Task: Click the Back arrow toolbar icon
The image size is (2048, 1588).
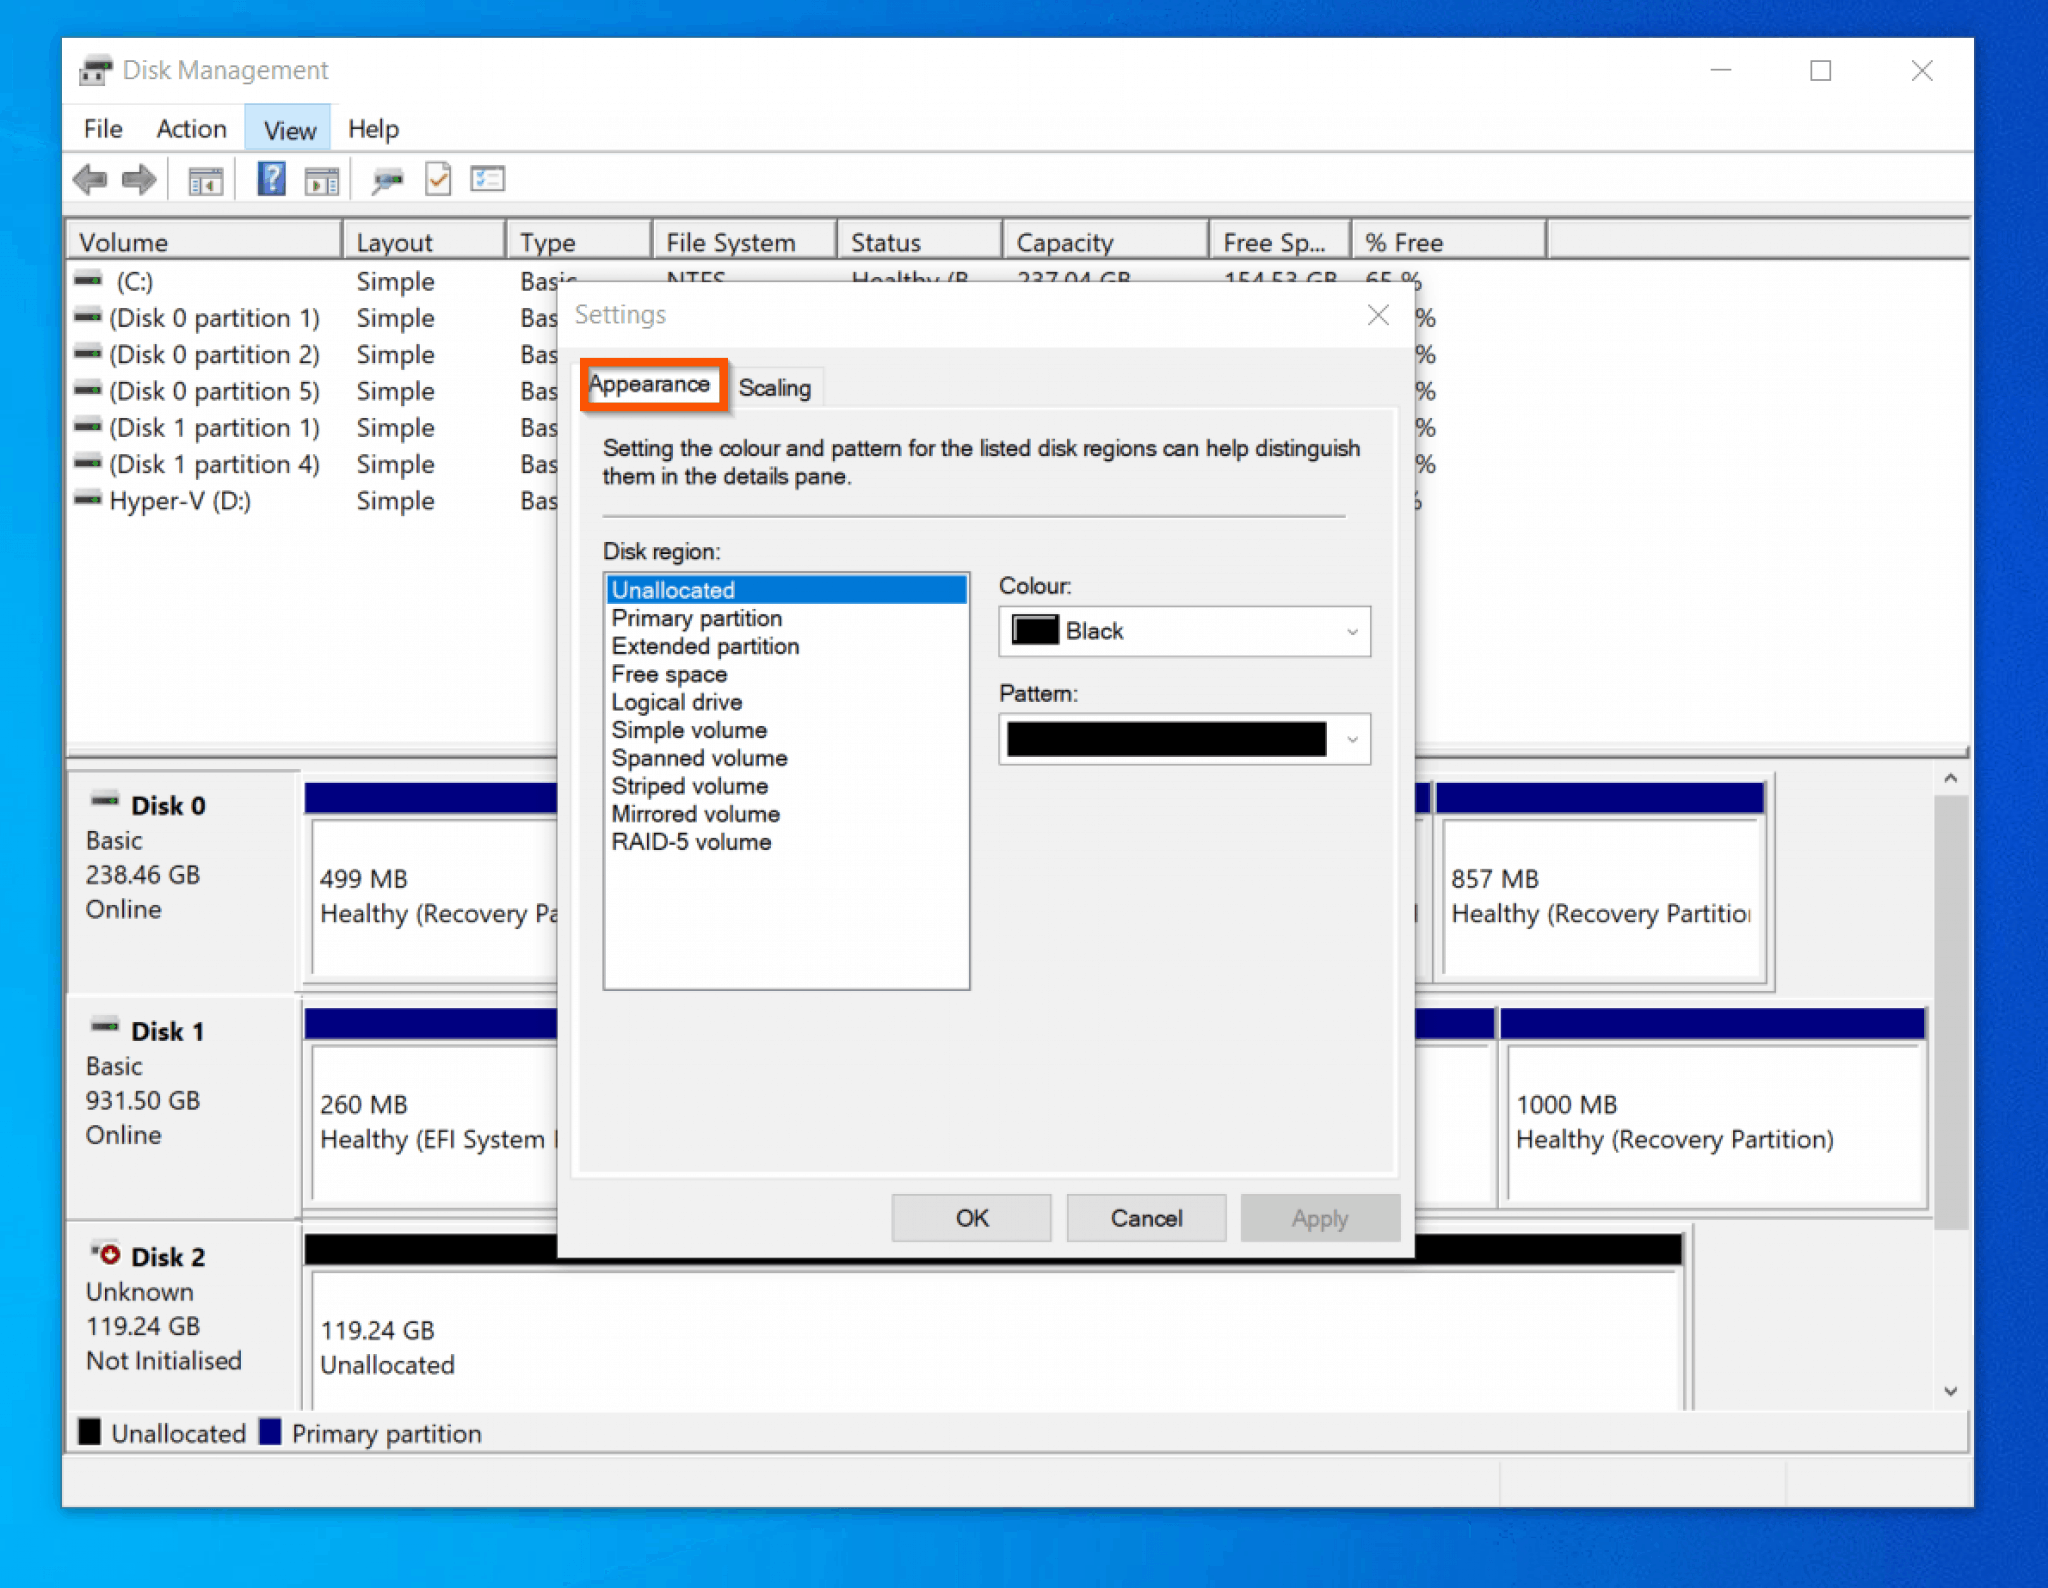Action: coord(90,180)
